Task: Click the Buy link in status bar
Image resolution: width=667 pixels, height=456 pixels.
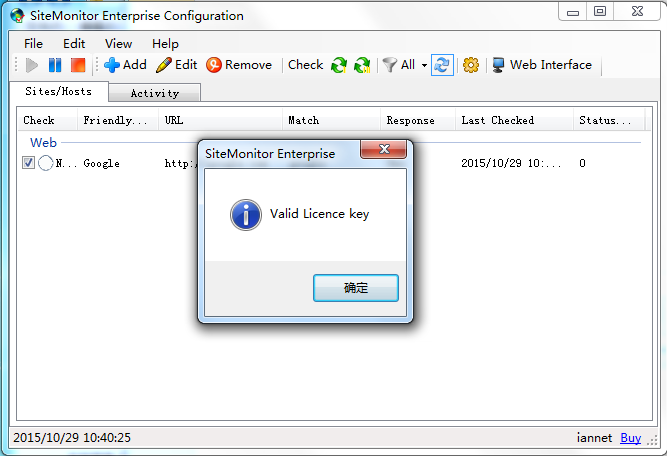Action: click(630, 438)
